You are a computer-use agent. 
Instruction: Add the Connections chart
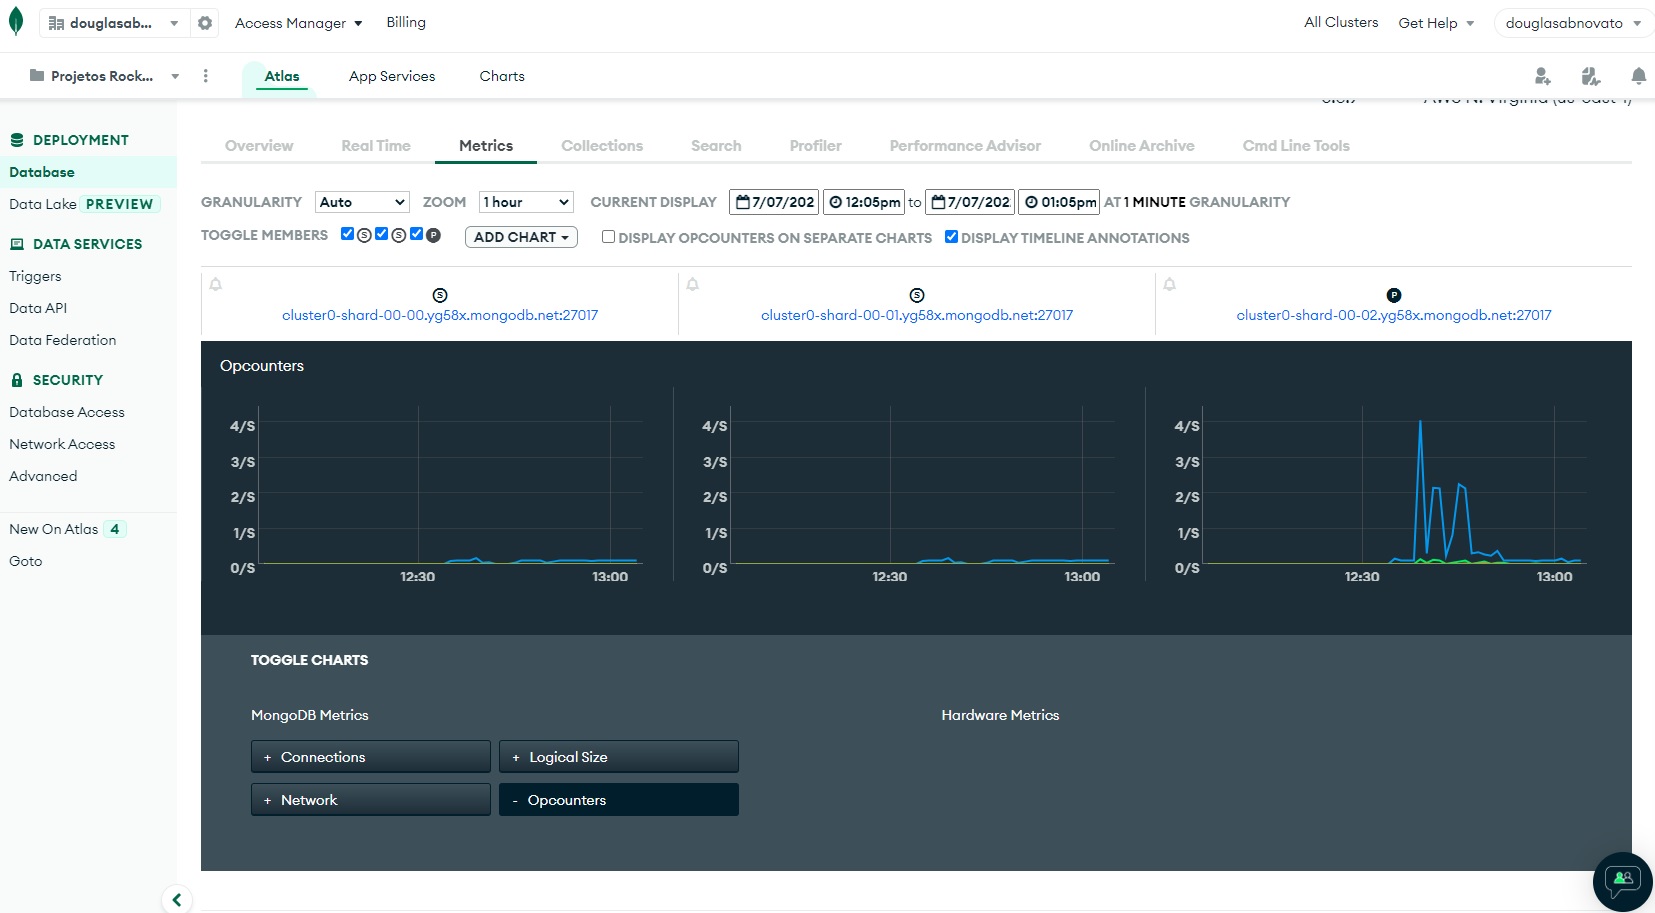click(x=371, y=757)
